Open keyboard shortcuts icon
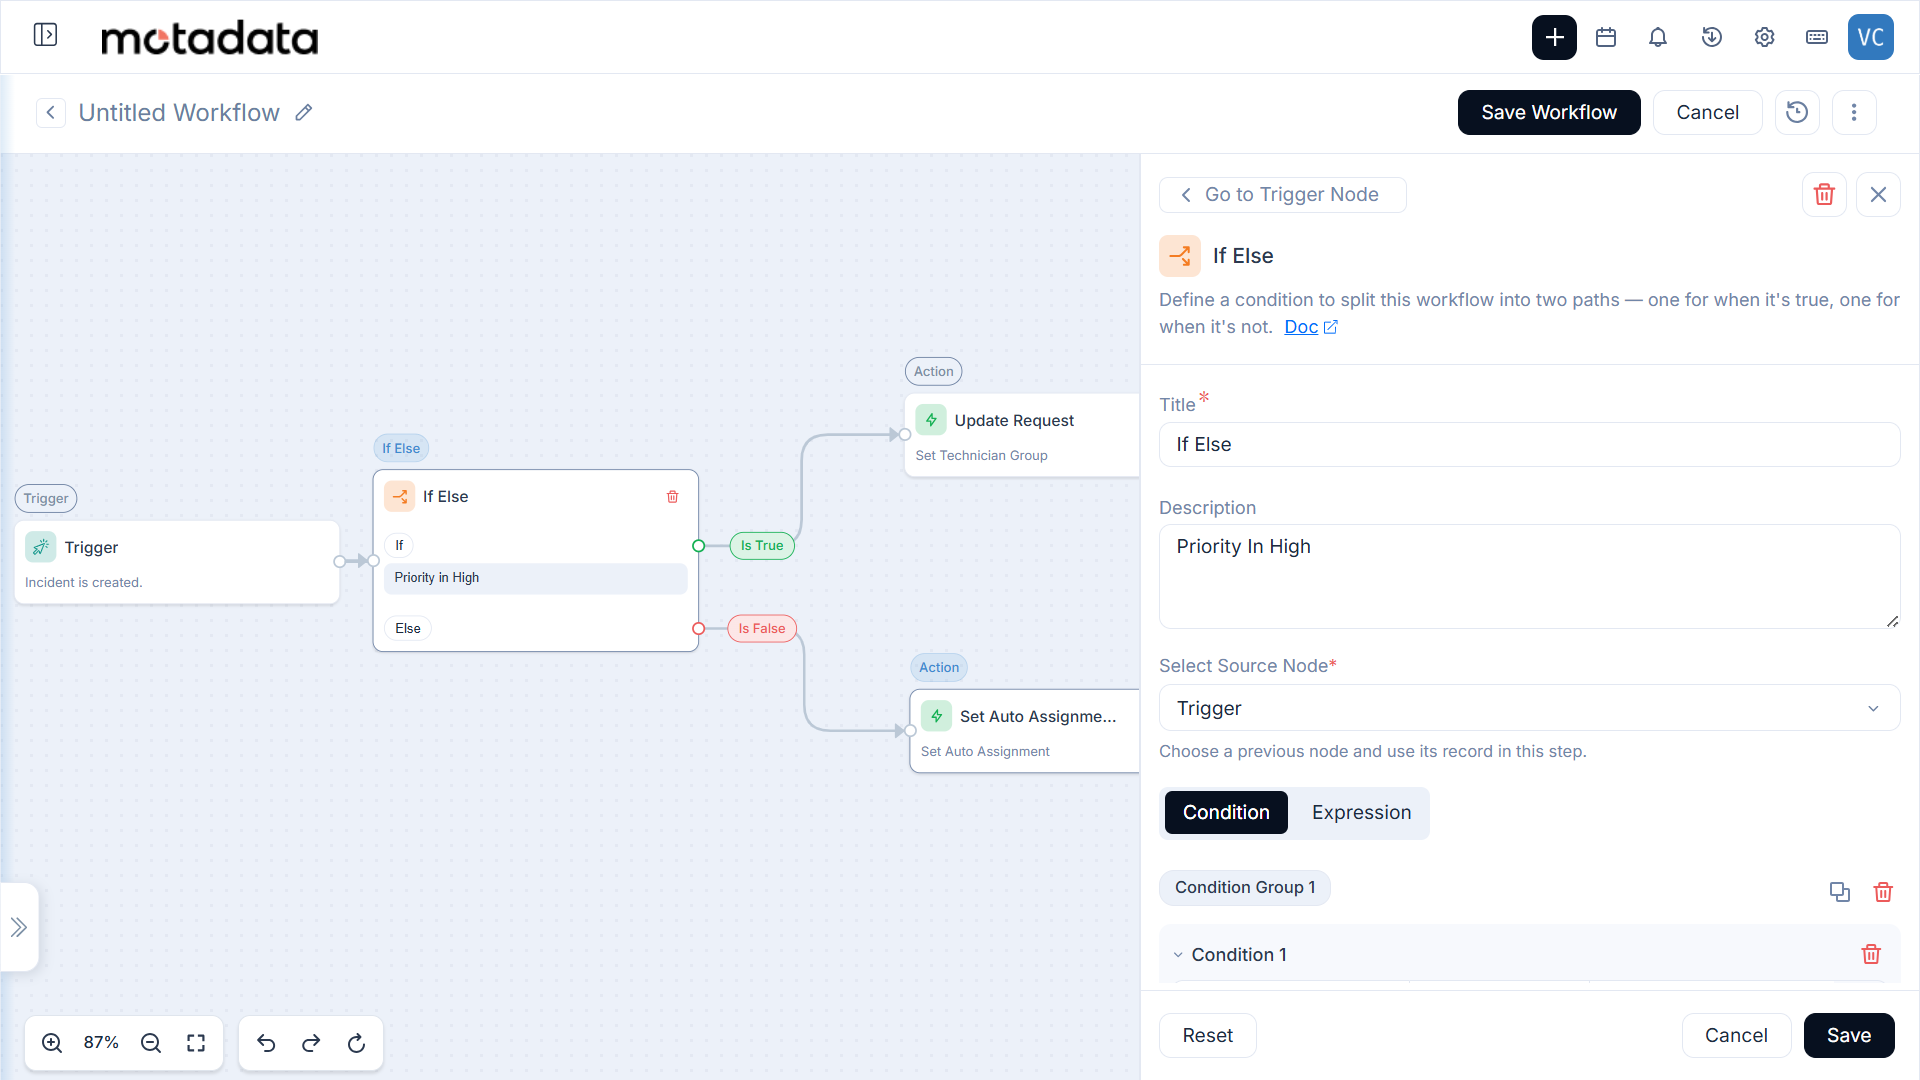The width and height of the screenshot is (1920, 1080). [x=1817, y=37]
